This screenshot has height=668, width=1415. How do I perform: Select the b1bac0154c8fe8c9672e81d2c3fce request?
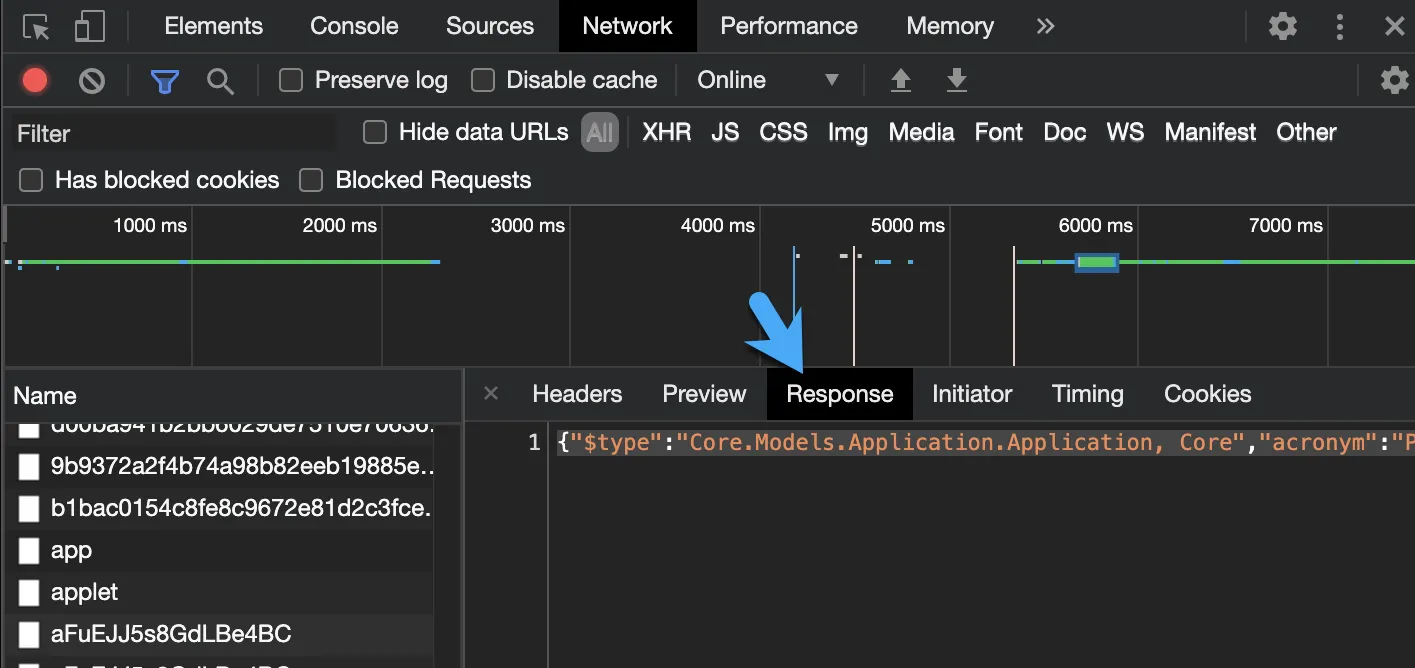click(219, 508)
